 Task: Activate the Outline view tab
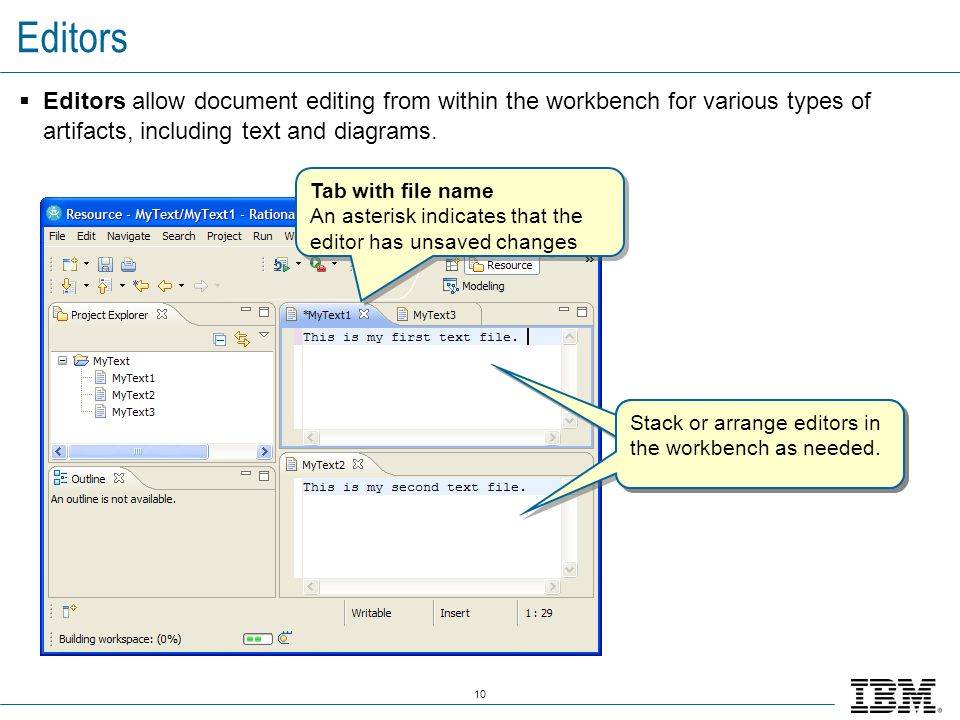point(88,478)
